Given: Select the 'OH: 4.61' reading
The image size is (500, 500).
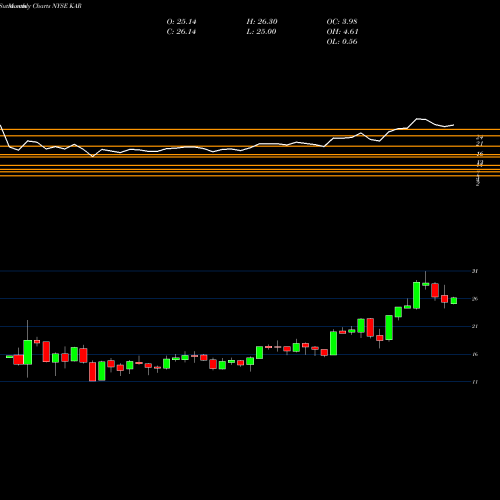Looking at the screenshot, I should click(x=342, y=32).
